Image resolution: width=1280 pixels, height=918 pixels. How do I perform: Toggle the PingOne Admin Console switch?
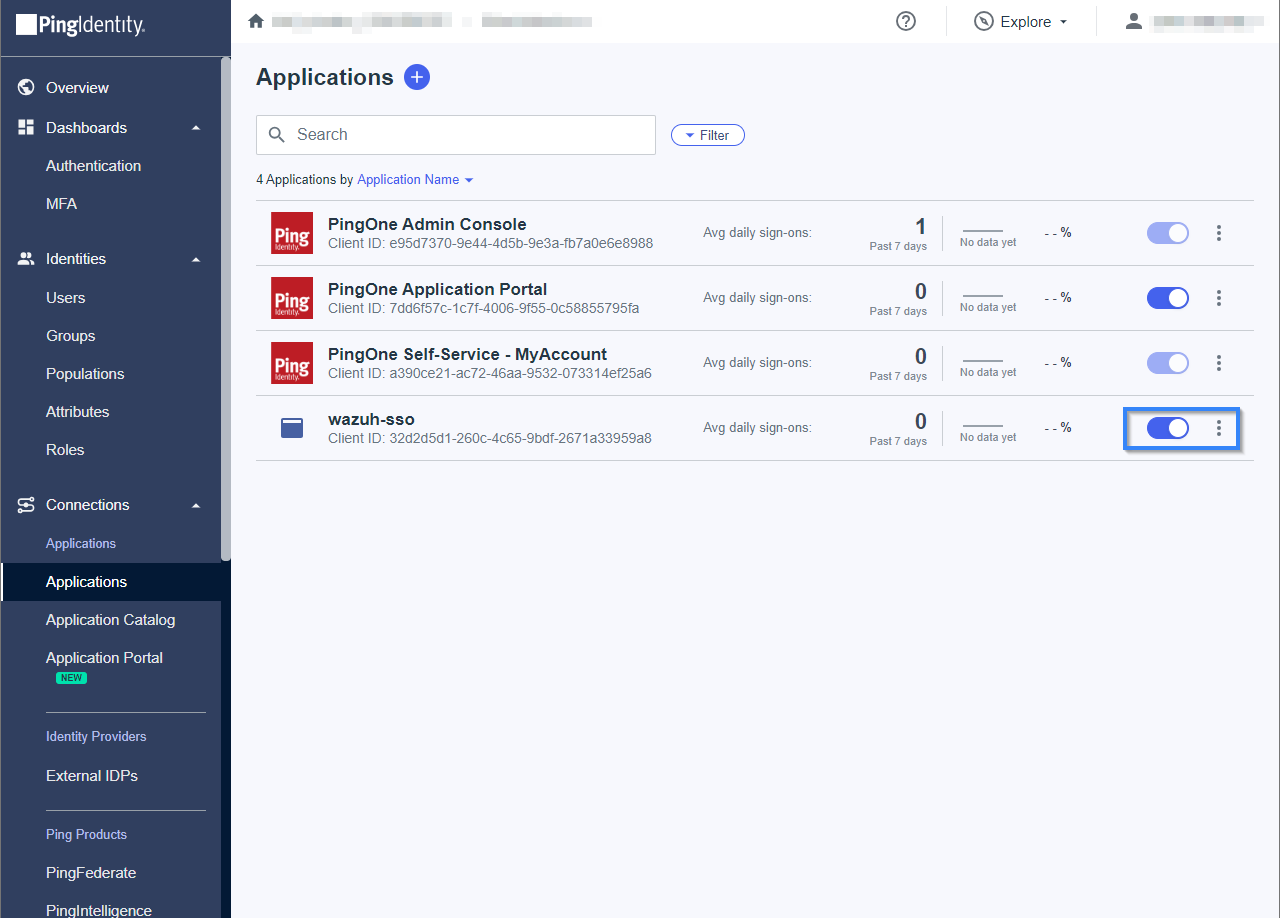click(1168, 233)
